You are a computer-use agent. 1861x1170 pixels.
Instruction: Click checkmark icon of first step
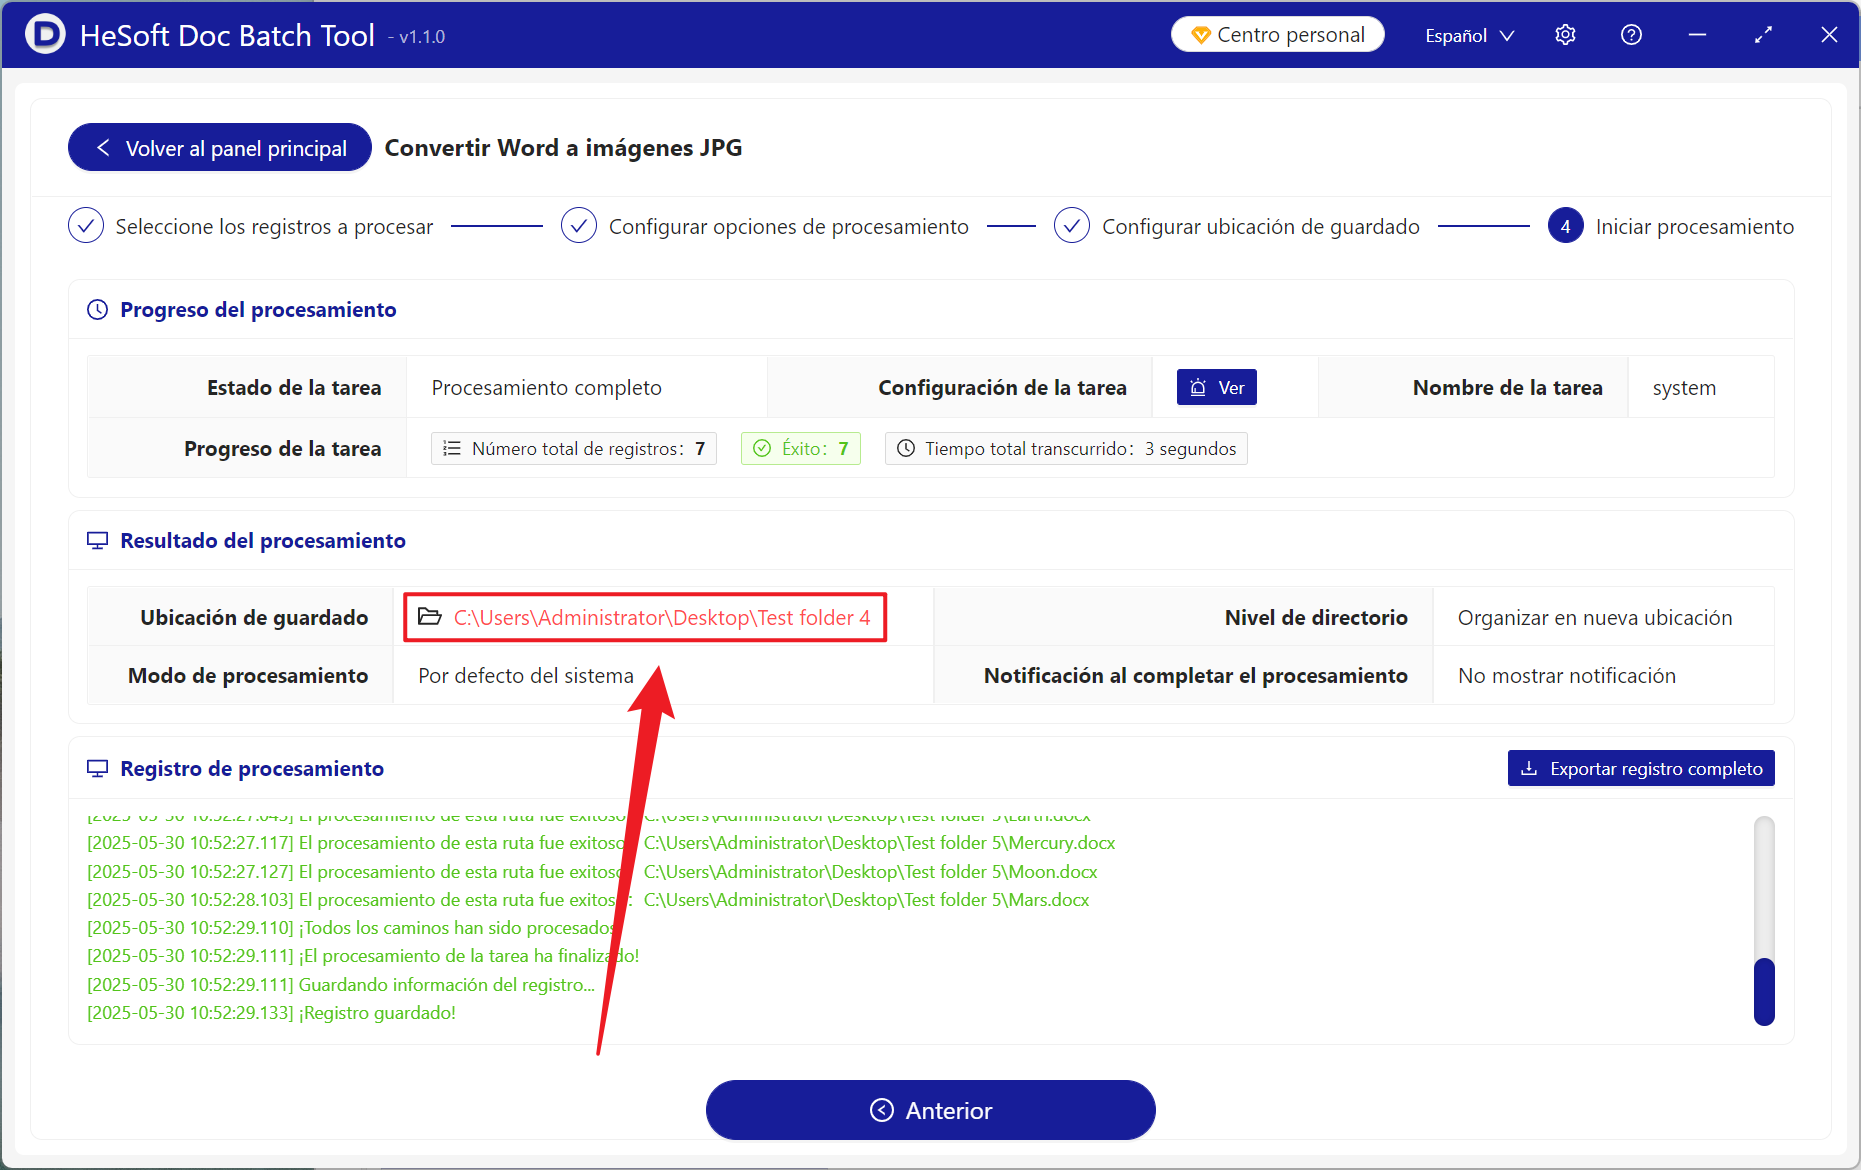click(x=86, y=227)
